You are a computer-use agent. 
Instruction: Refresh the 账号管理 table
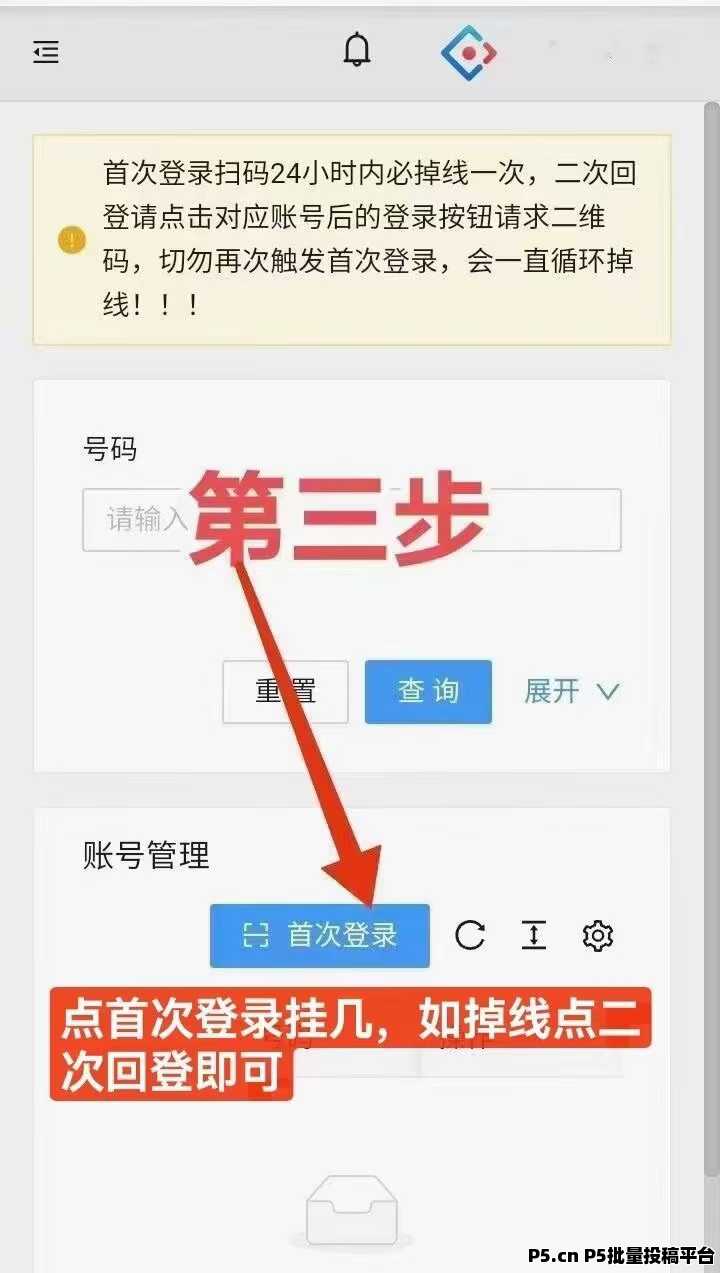click(470, 936)
